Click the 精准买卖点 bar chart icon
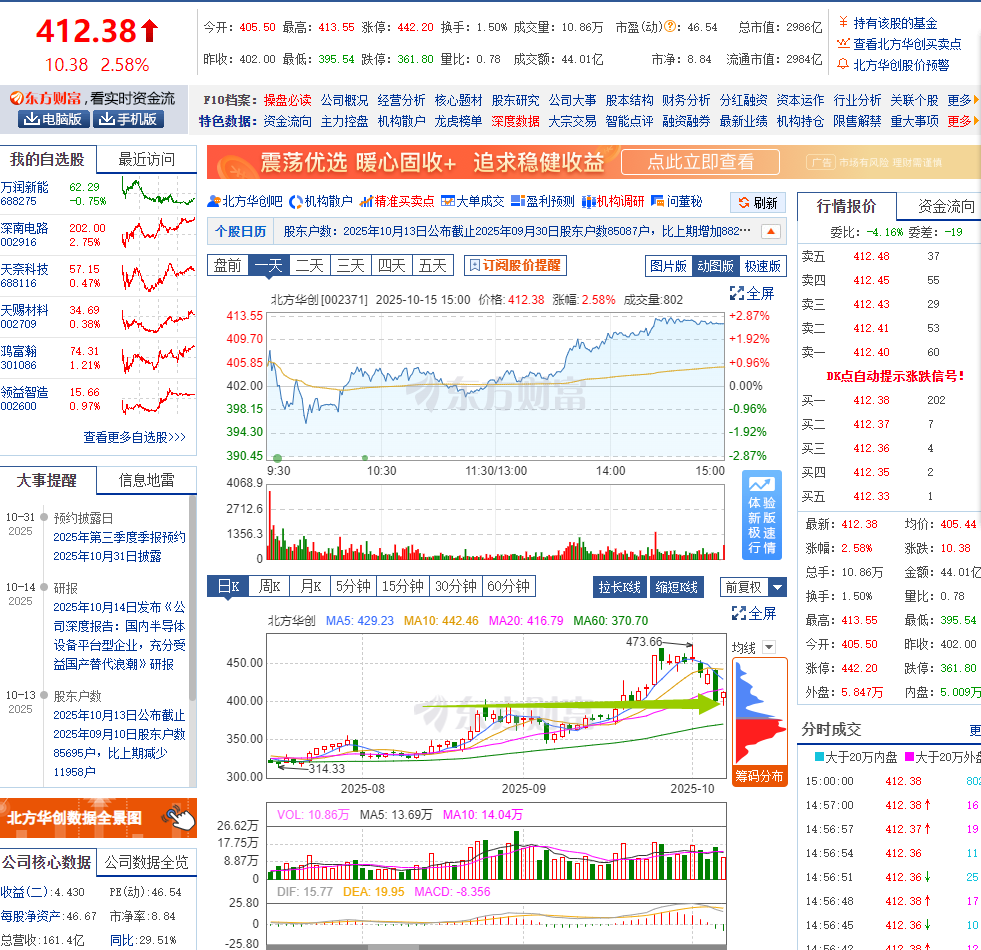This screenshot has width=981, height=950. 367,202
